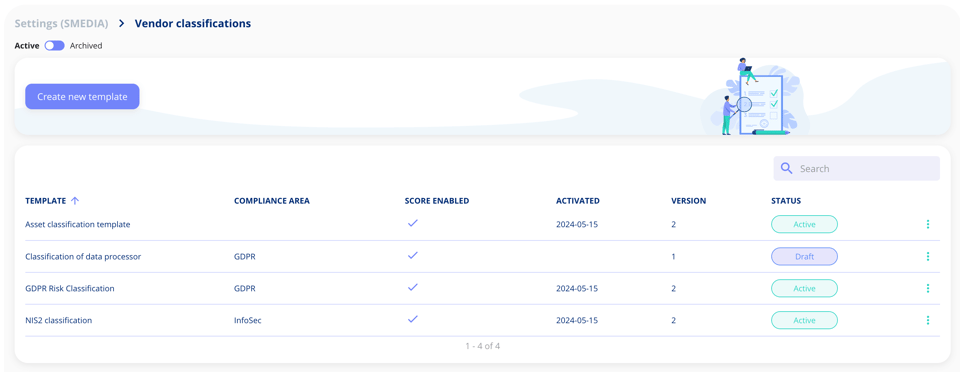Viewport: 960px width, 372px height.
Task: Open kebab menu for GDPR Risk Classification
Action: point(928,288)
